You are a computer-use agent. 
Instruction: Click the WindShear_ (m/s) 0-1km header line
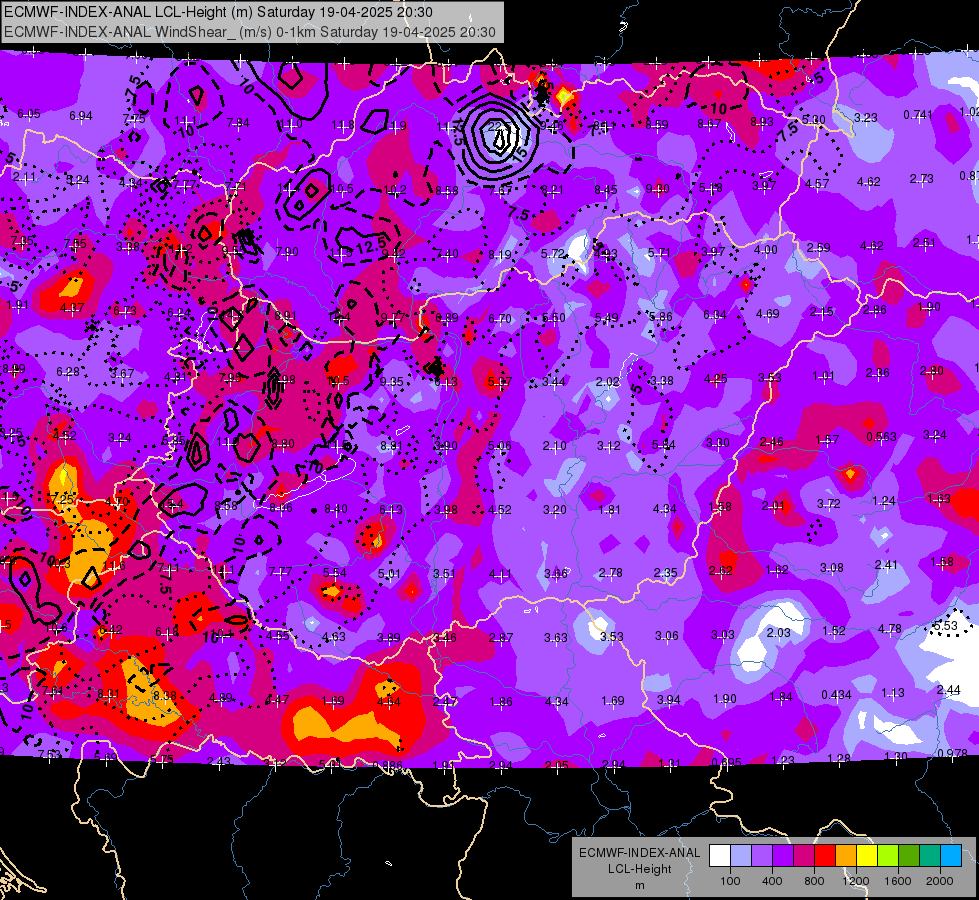pyautogui.click(x=250, y=32)
